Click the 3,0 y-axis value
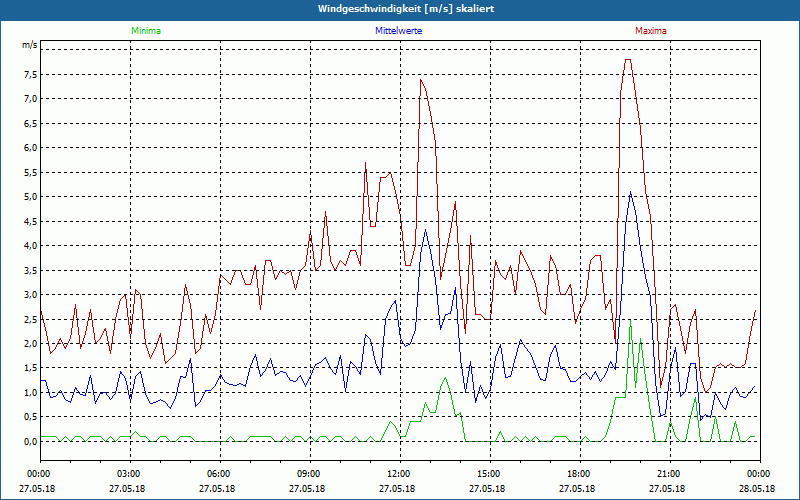The height and width of the screenshot is (500, 800). tap(30, 295)
